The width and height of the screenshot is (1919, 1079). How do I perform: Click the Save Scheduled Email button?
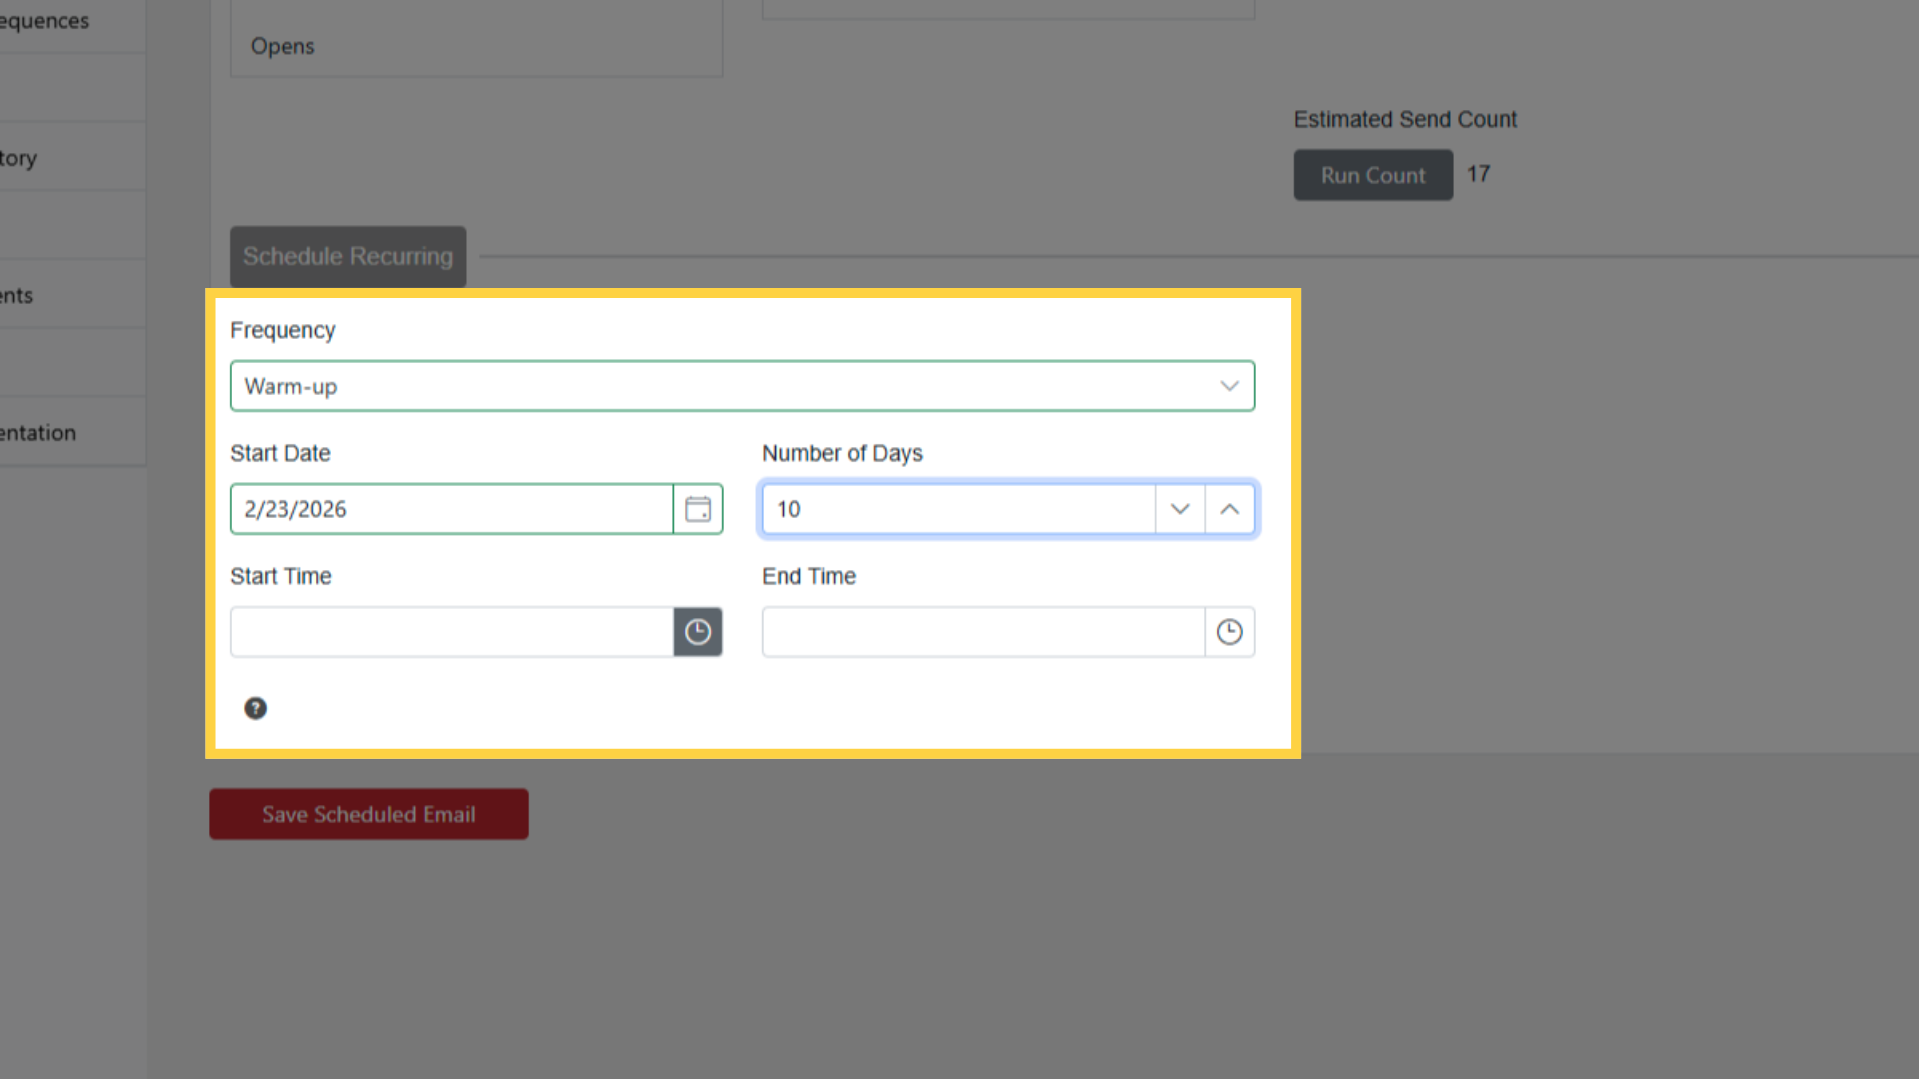coord(369,814)
